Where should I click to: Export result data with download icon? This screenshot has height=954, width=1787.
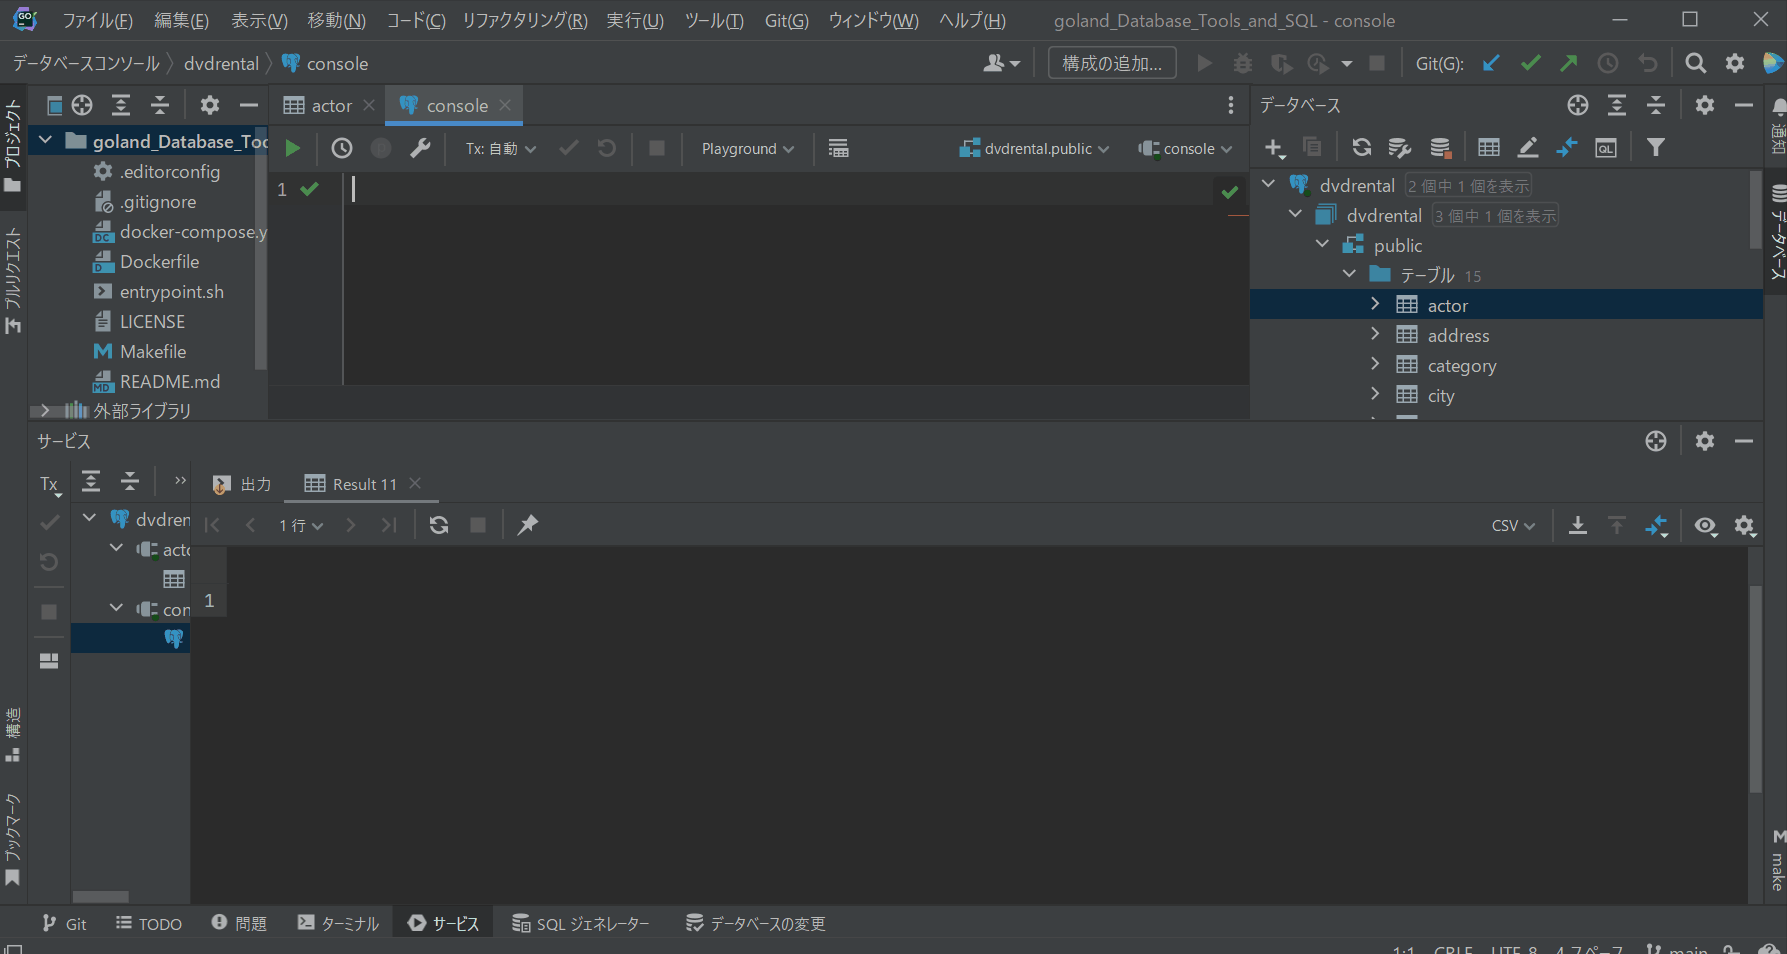(1577, 525)
